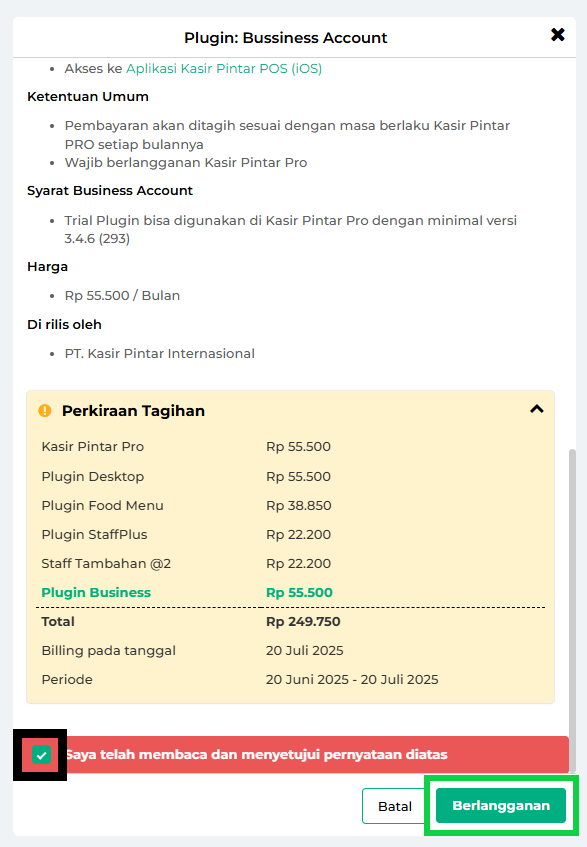Collapse the Perkiraan Tagihan section with the chevron
The width and height of the screenshot is (587, 847).
[536, 409]
